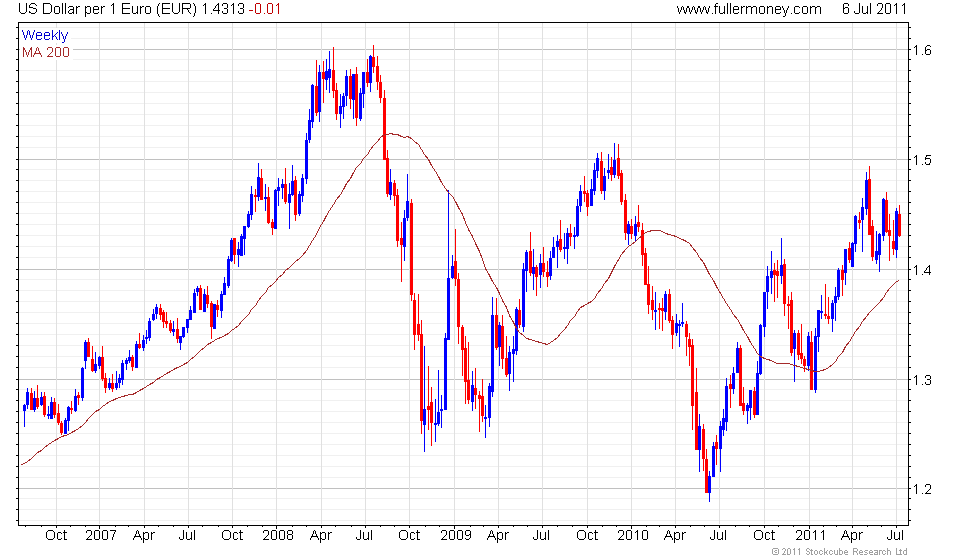
Task: Click the 'Apr' label just after 2007
Action: (144, 536)
